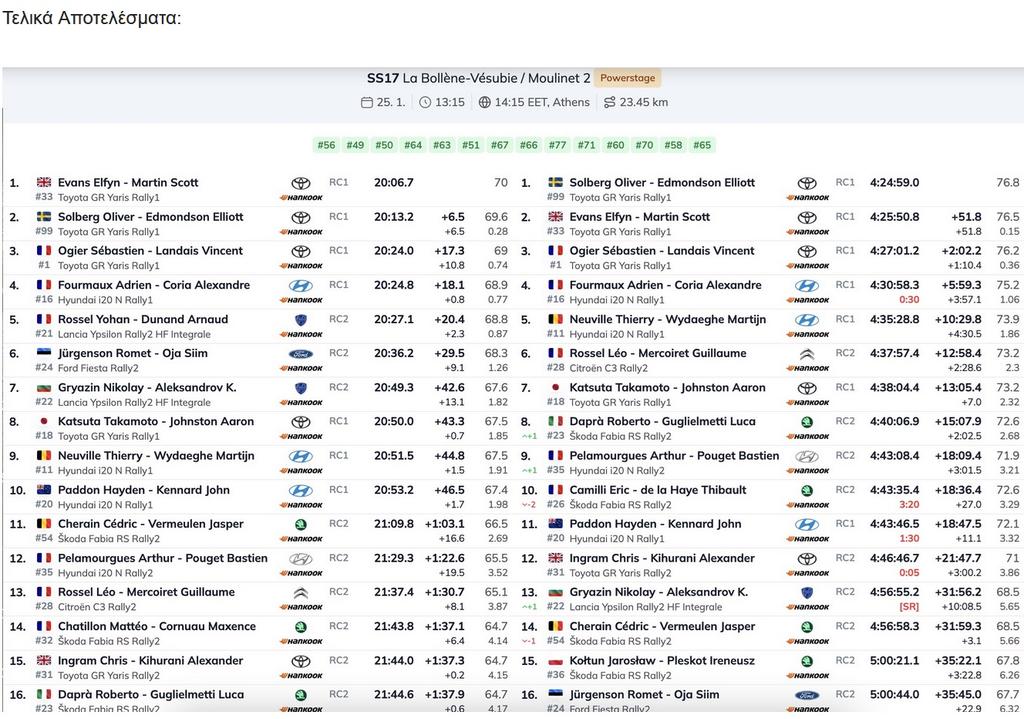Viewport: 1024px width, 719px height.
Task: Click the Hankook logo in Rossel Yohan's row
Action: (x=301, y=334)
